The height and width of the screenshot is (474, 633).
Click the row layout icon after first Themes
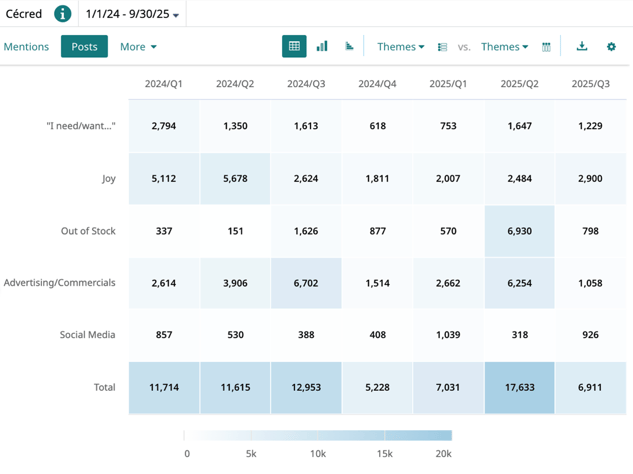click(x=442, y=47)
